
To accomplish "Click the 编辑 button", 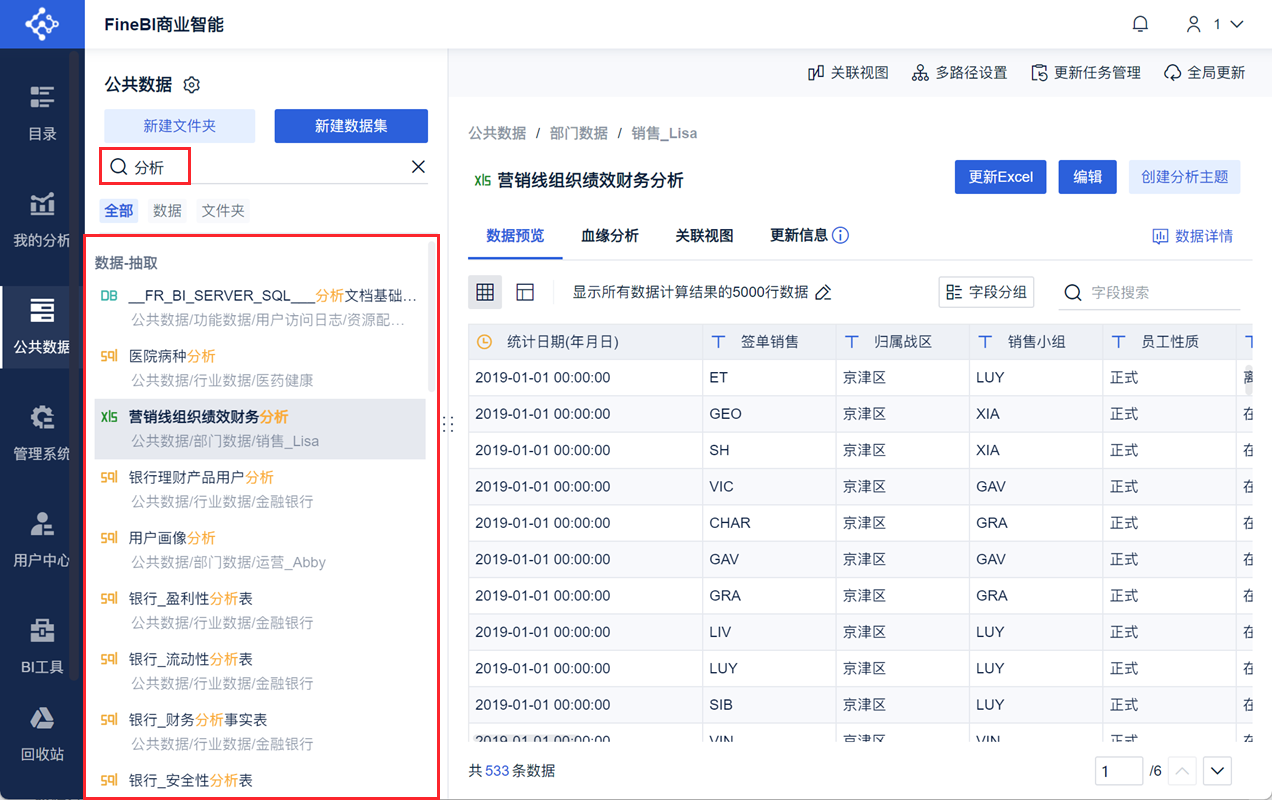I will (x=1087, y=177).
